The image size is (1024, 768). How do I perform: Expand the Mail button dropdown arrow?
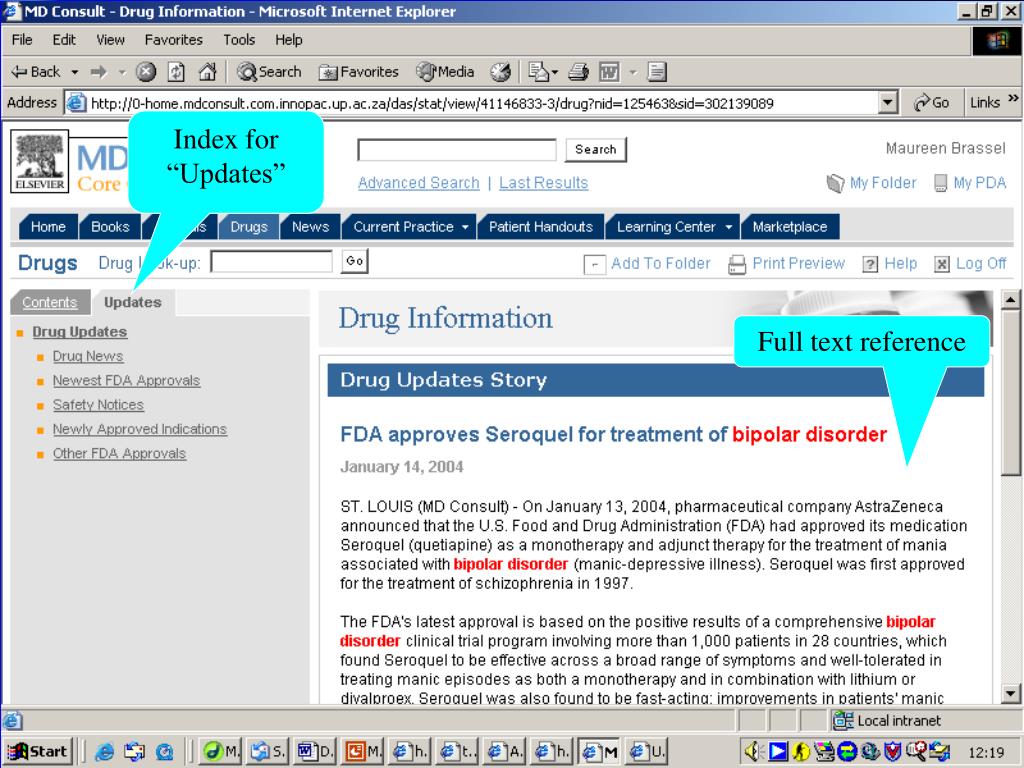pyautogui.click(x=555, y=72)
